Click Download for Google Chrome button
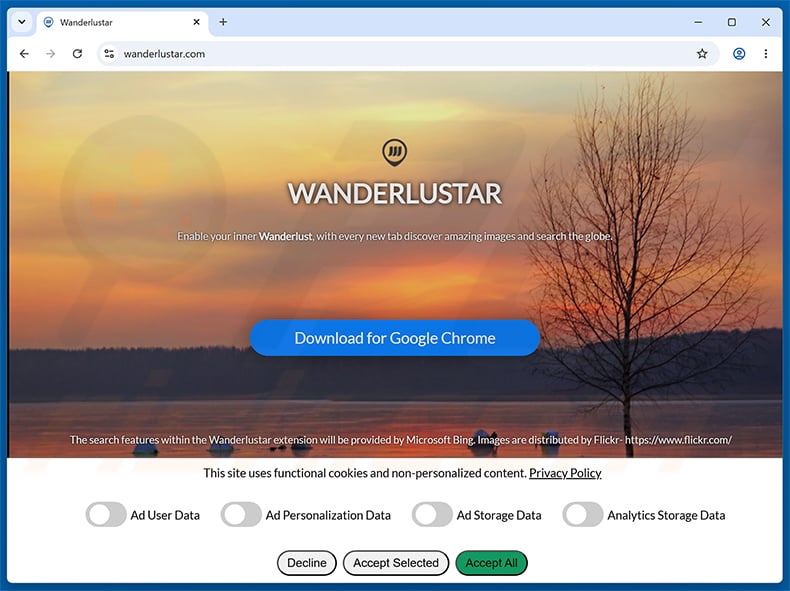Viewport: 790px width, 591px height. click(394, 338)
